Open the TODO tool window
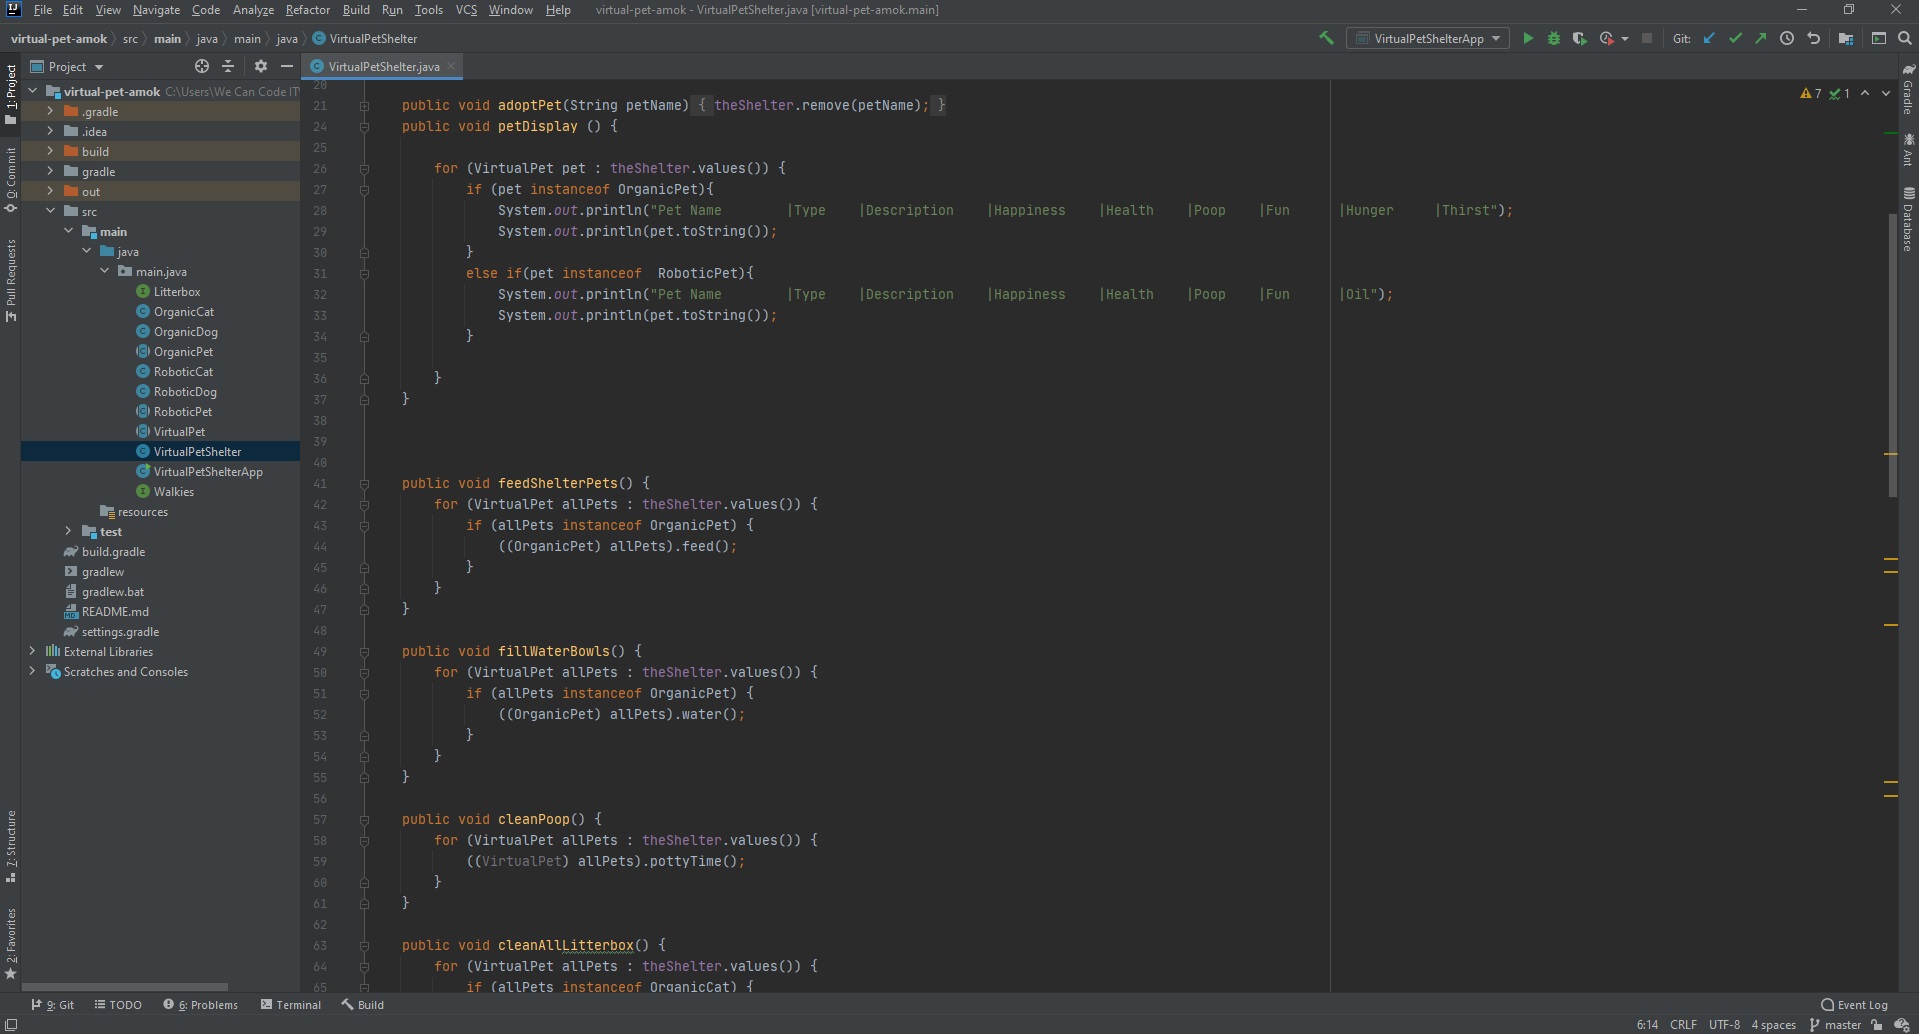 click(x=118, y=1005)
